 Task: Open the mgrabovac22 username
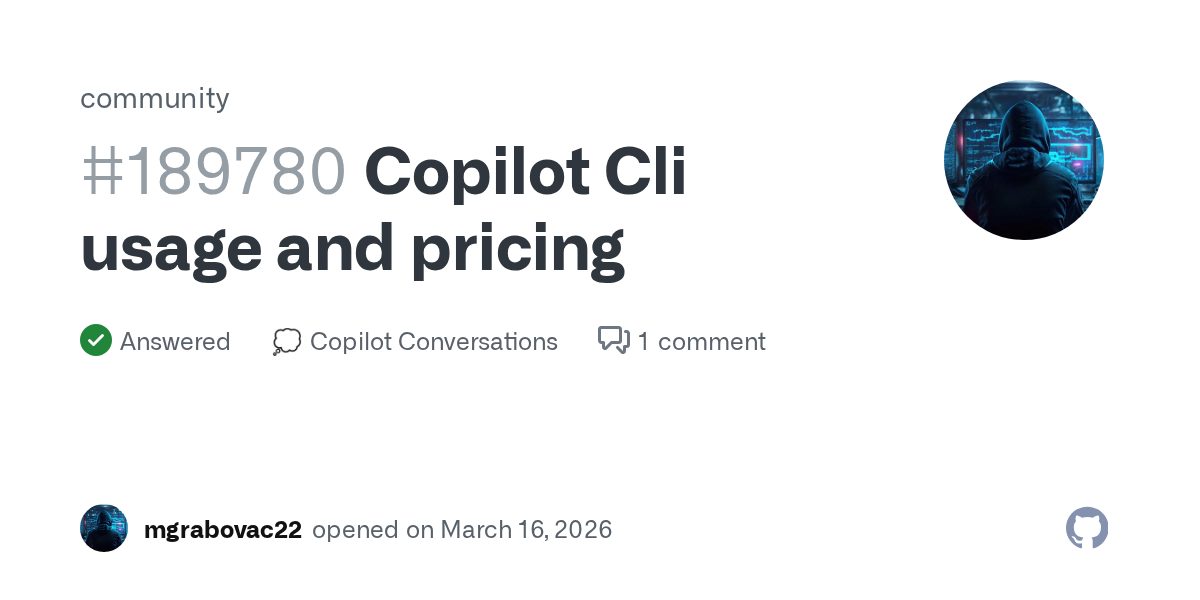tap(223, 530)
